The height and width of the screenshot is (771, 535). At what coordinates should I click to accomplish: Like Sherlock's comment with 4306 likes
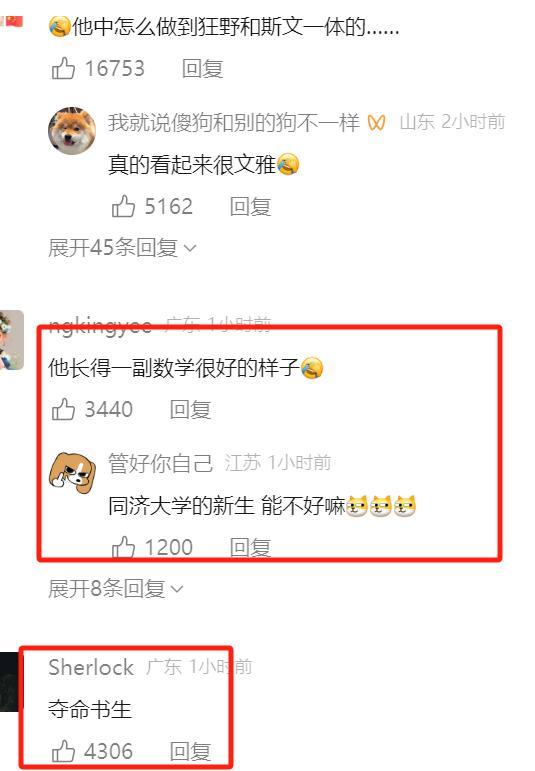63,751
